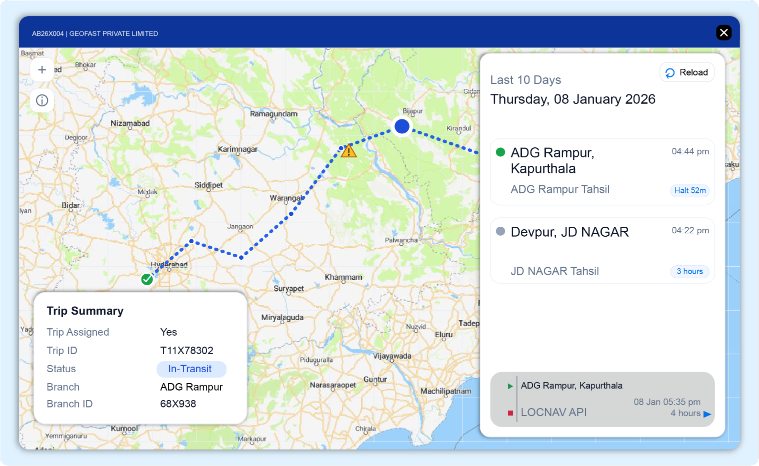Click the Halt 52m badge

coord(690,190)
